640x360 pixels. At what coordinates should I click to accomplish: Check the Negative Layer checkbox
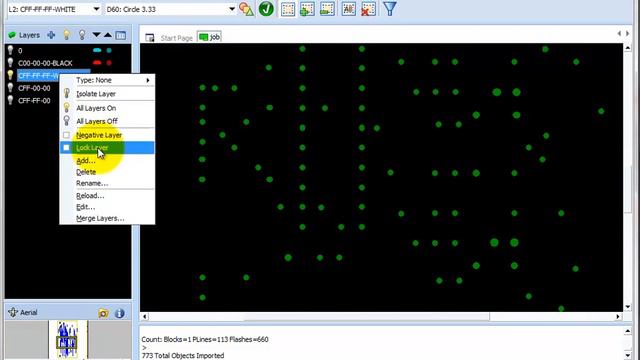(67, 135)
